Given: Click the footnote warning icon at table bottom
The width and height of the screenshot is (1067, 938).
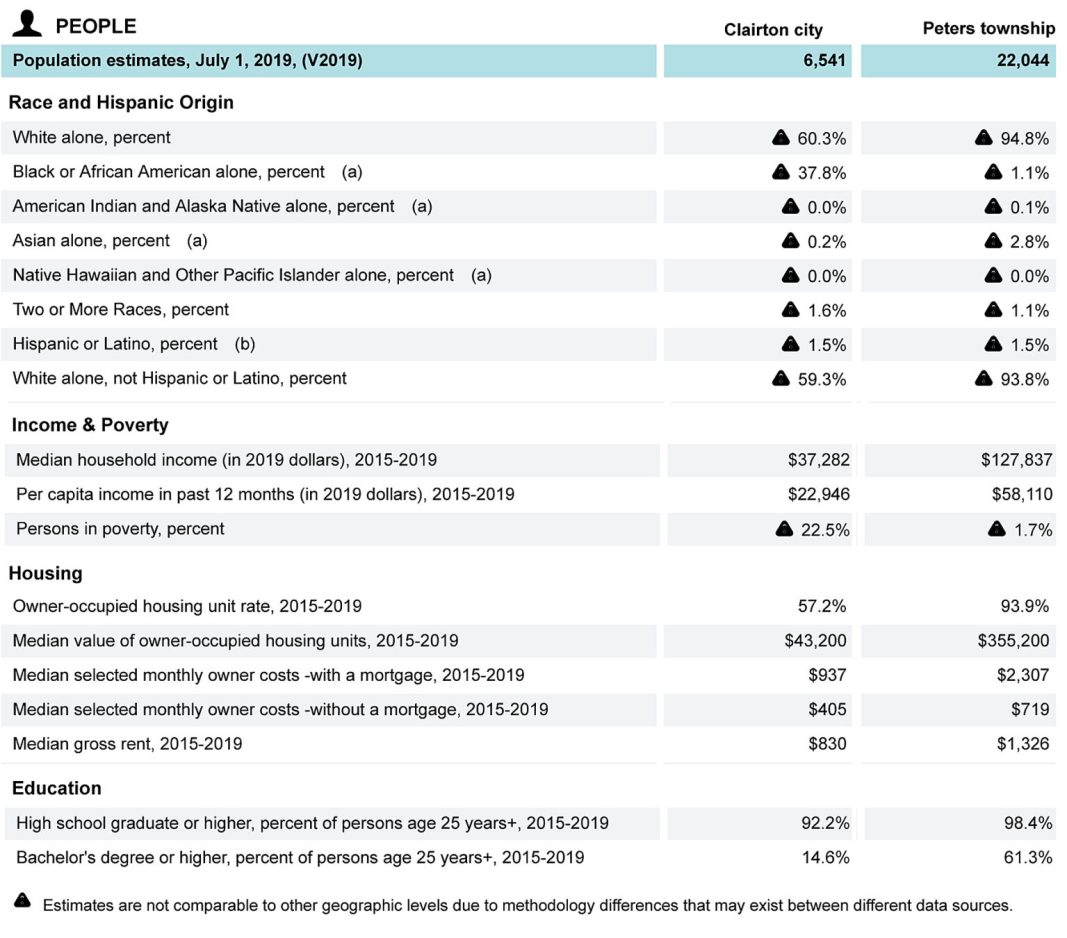Looking at the screenshot, I should coord(22,902).
